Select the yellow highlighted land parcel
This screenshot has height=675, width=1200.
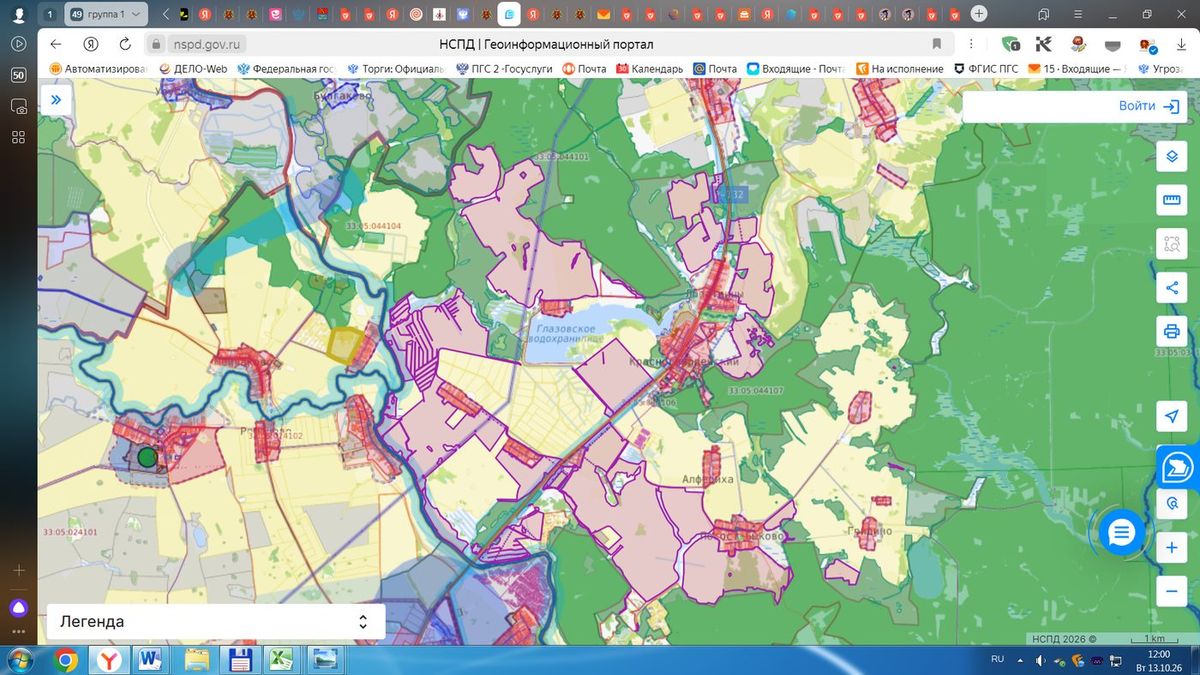pos(345,344)
